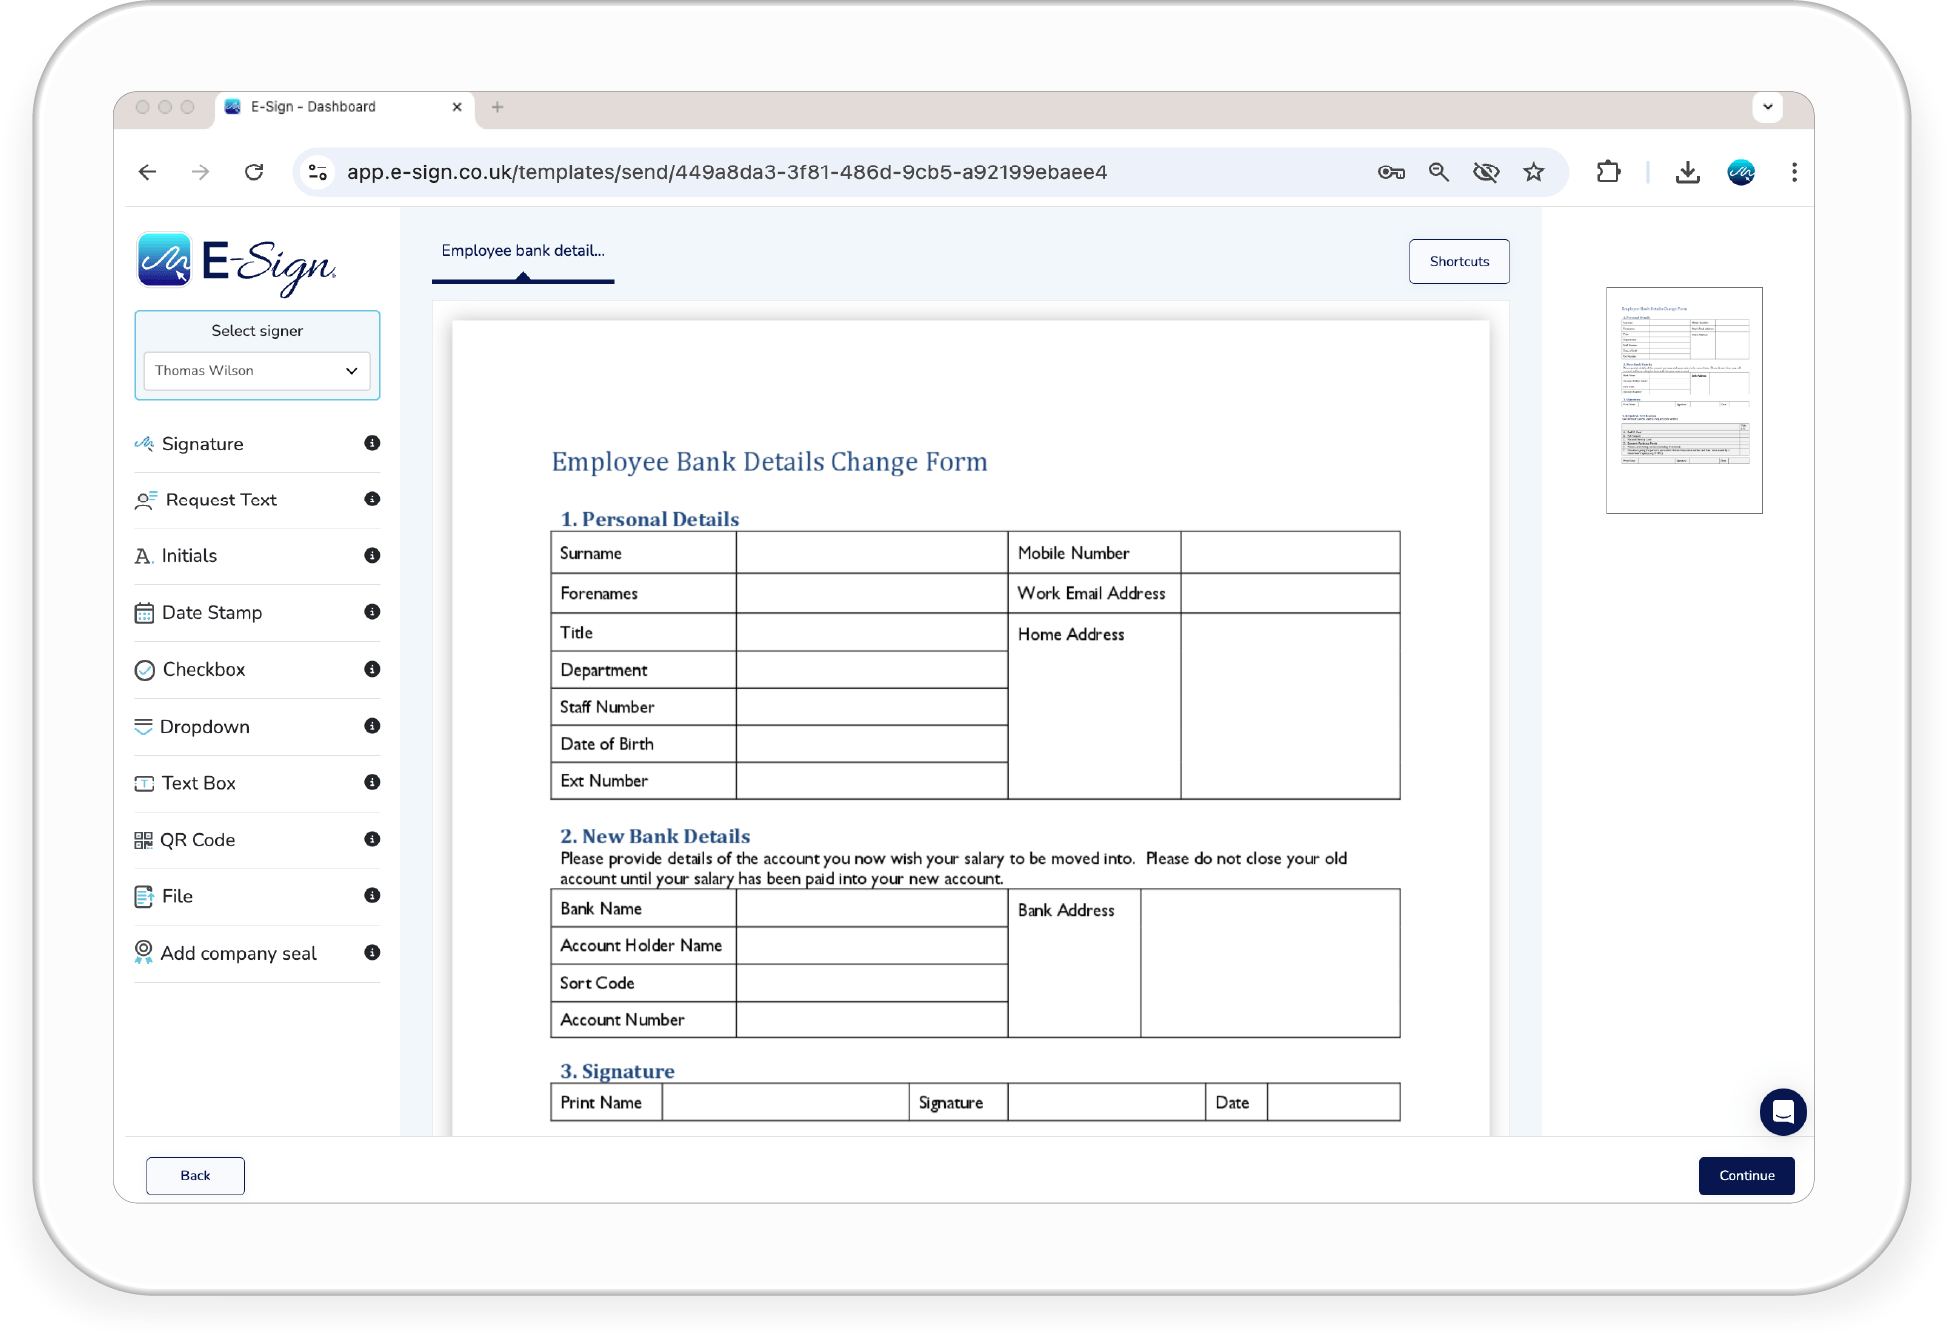
Task: Select the Signature field tool
Action: pos(257,444)
